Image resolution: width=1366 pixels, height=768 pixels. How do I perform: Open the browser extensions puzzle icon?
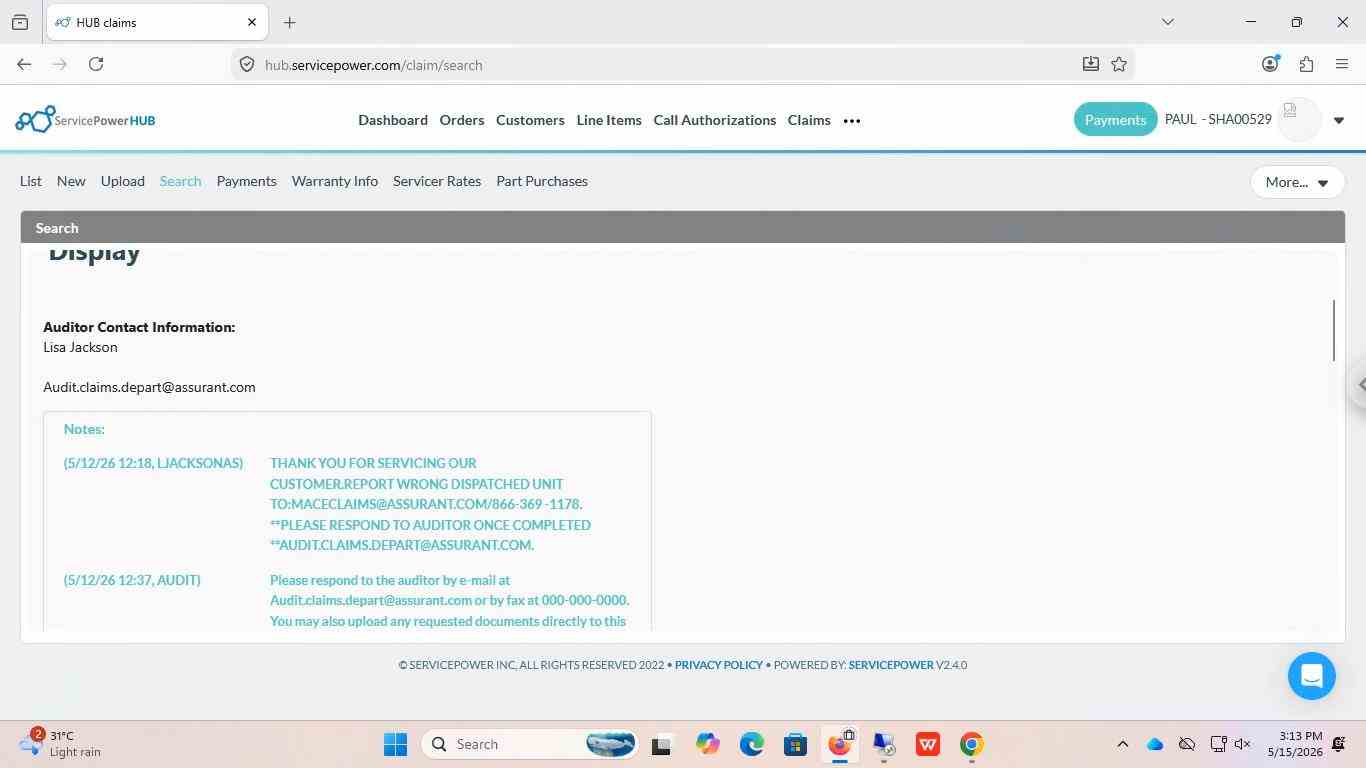[x=1306, y=64]
